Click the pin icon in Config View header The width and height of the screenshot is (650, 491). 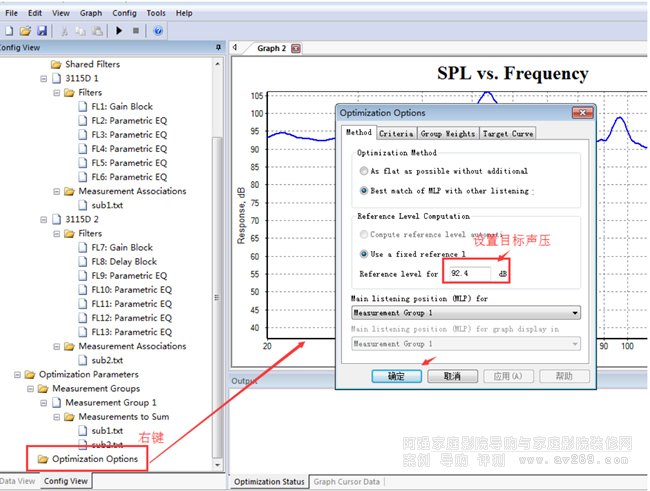click(x=218, y=47)
